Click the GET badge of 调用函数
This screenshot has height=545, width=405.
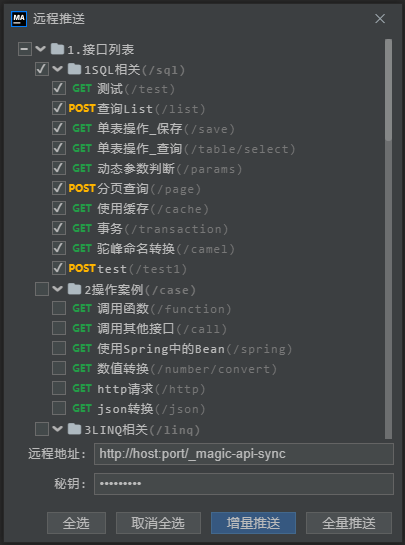tap(82, 308)
